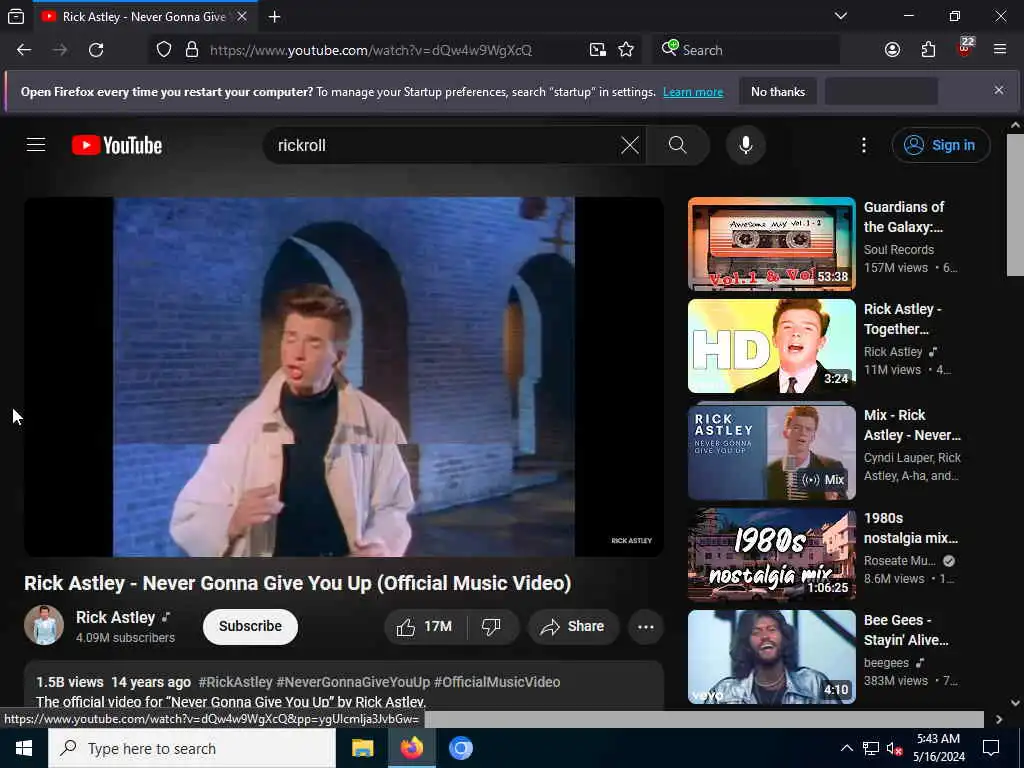1024x768 pixels.
Task: Open muted volume tray icon
Action: coord(894,748)
